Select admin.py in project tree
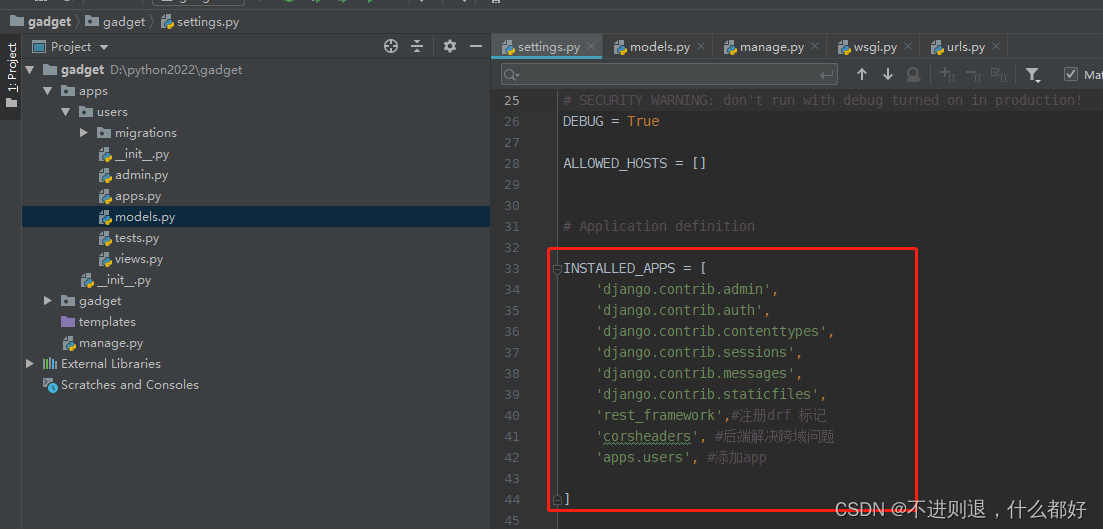The width and height of the screenshot is (1103, 529). [141, 175]
